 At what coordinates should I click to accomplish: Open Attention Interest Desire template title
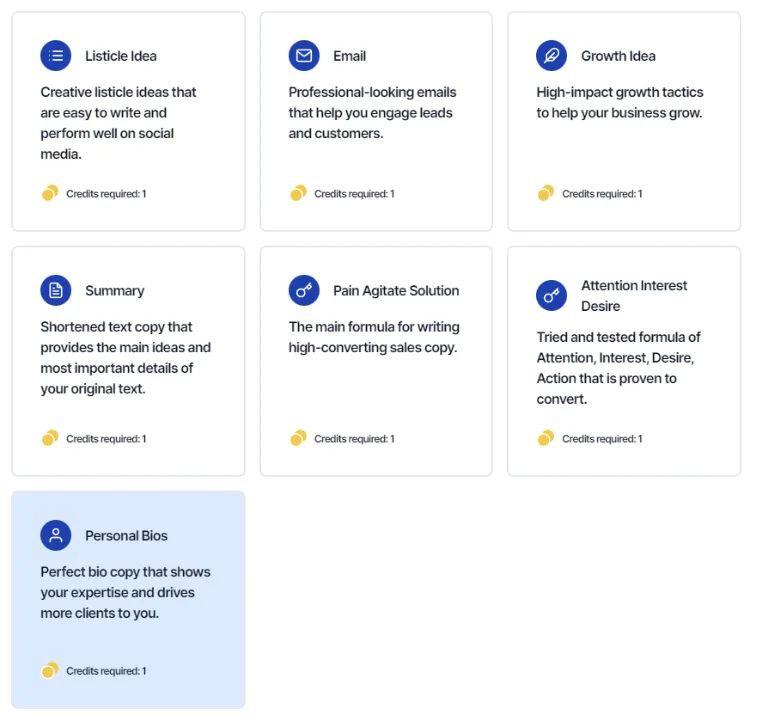pyautogui.click(x=634, y=296)
